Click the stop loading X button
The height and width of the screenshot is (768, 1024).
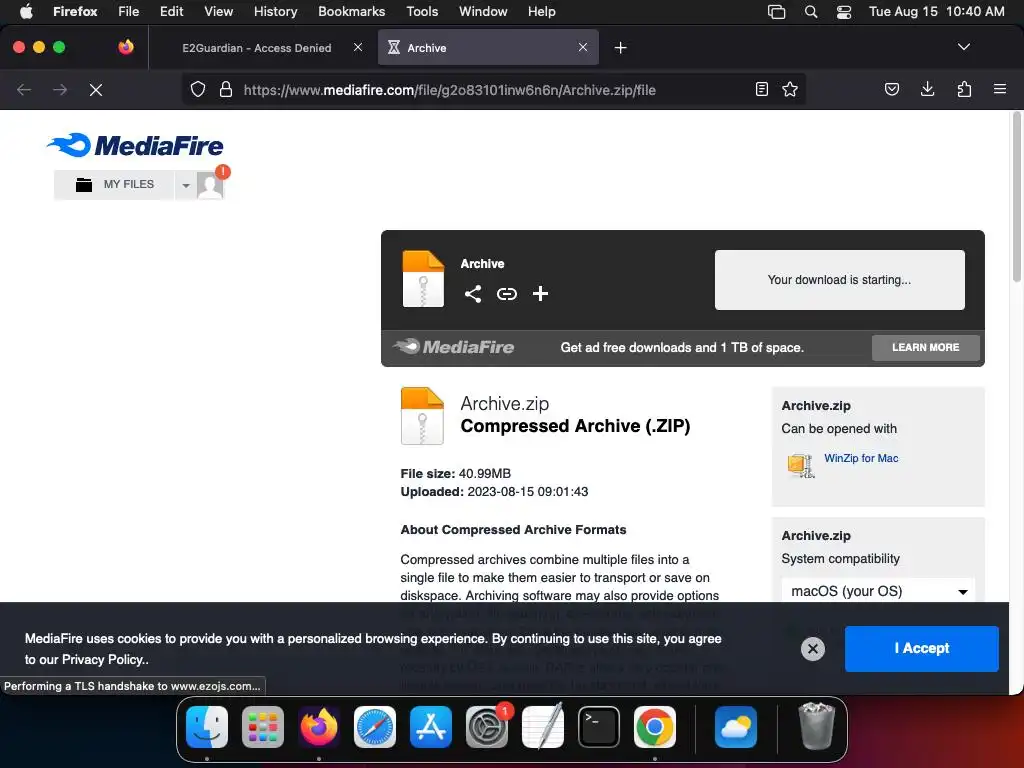(x=96, y=89)
